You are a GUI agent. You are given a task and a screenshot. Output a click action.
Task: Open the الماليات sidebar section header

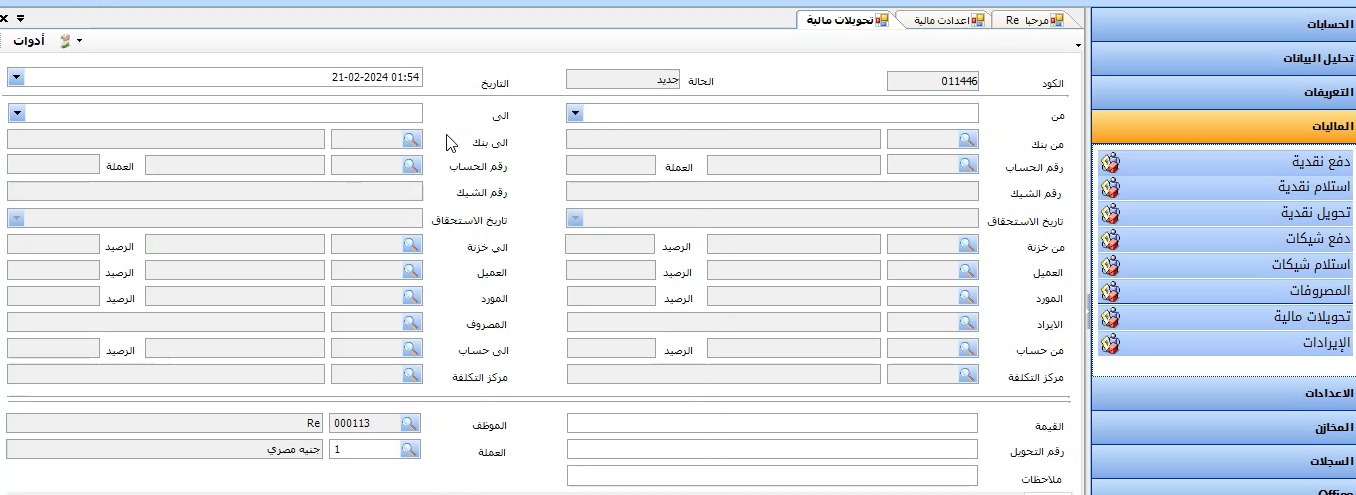[1223, 126]
